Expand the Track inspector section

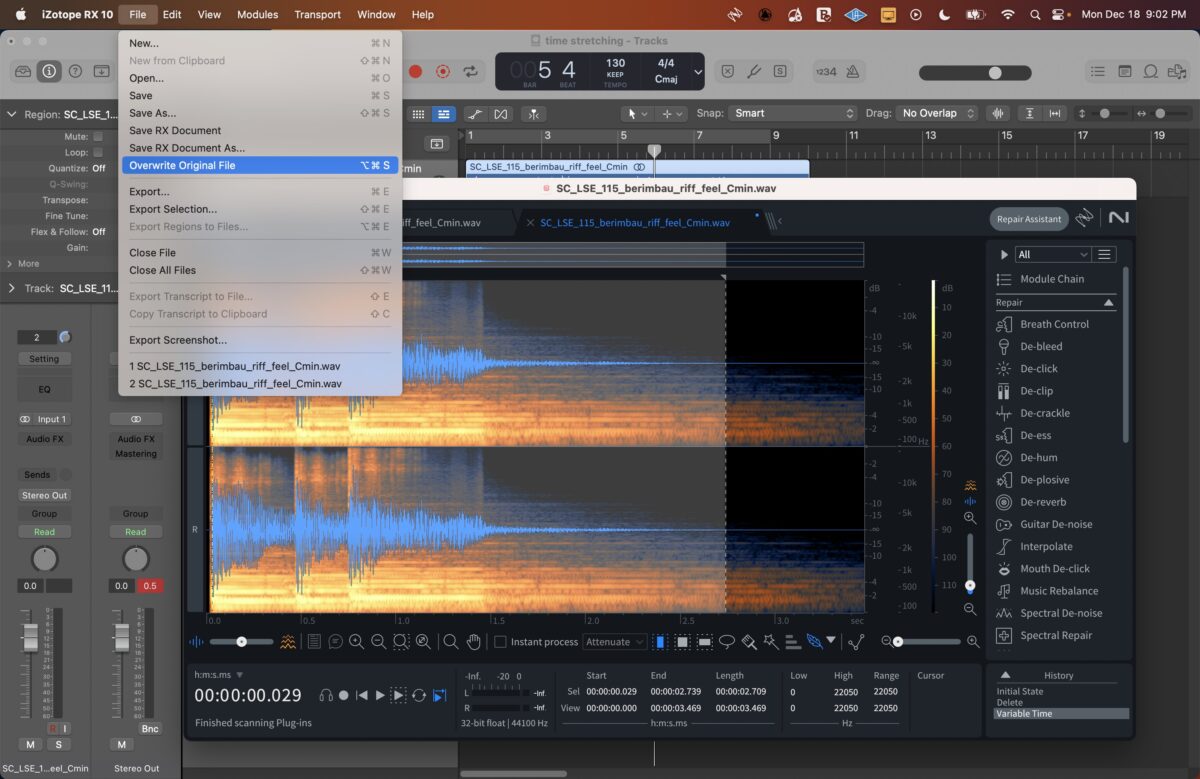[x=12, y=288]
